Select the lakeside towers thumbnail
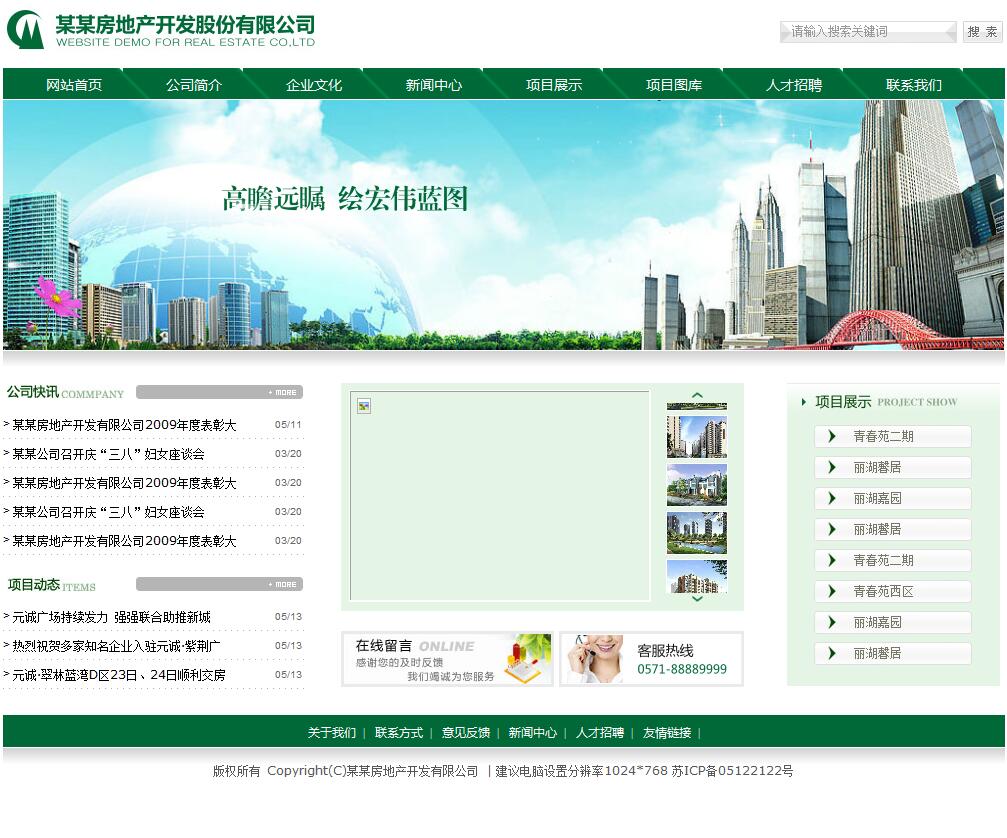 coord(697,533)
